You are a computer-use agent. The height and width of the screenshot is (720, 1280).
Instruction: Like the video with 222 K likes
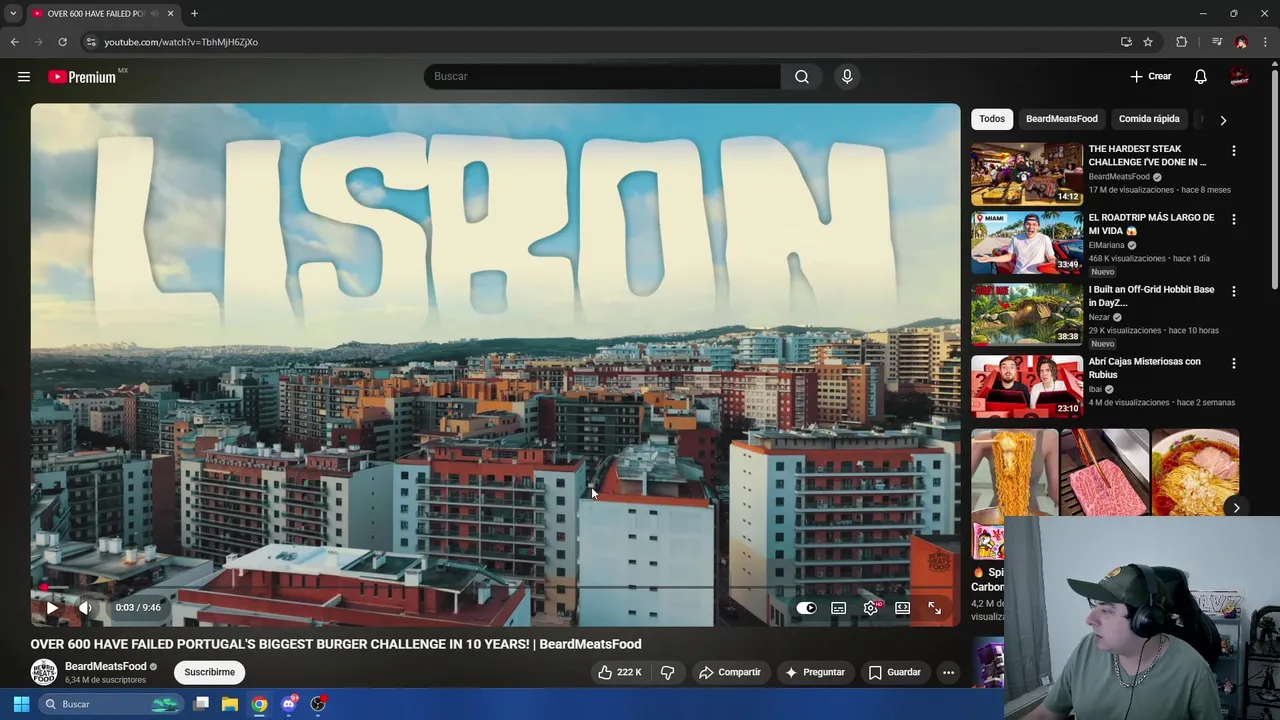(619, 672)
